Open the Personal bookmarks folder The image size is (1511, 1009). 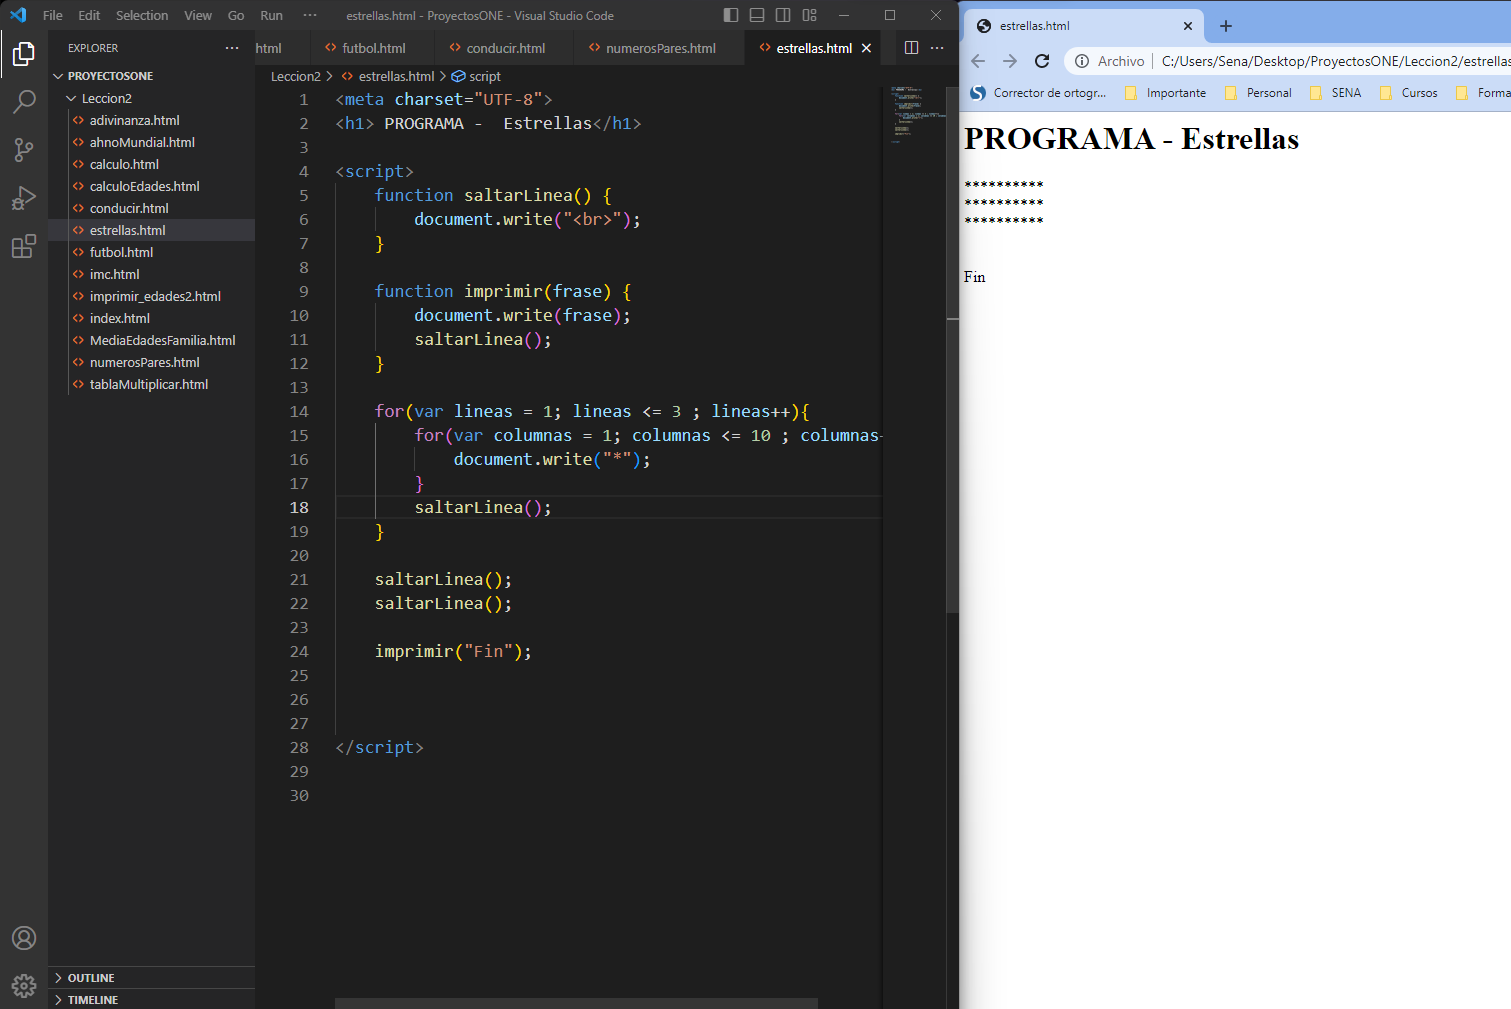click(1258, 93)
